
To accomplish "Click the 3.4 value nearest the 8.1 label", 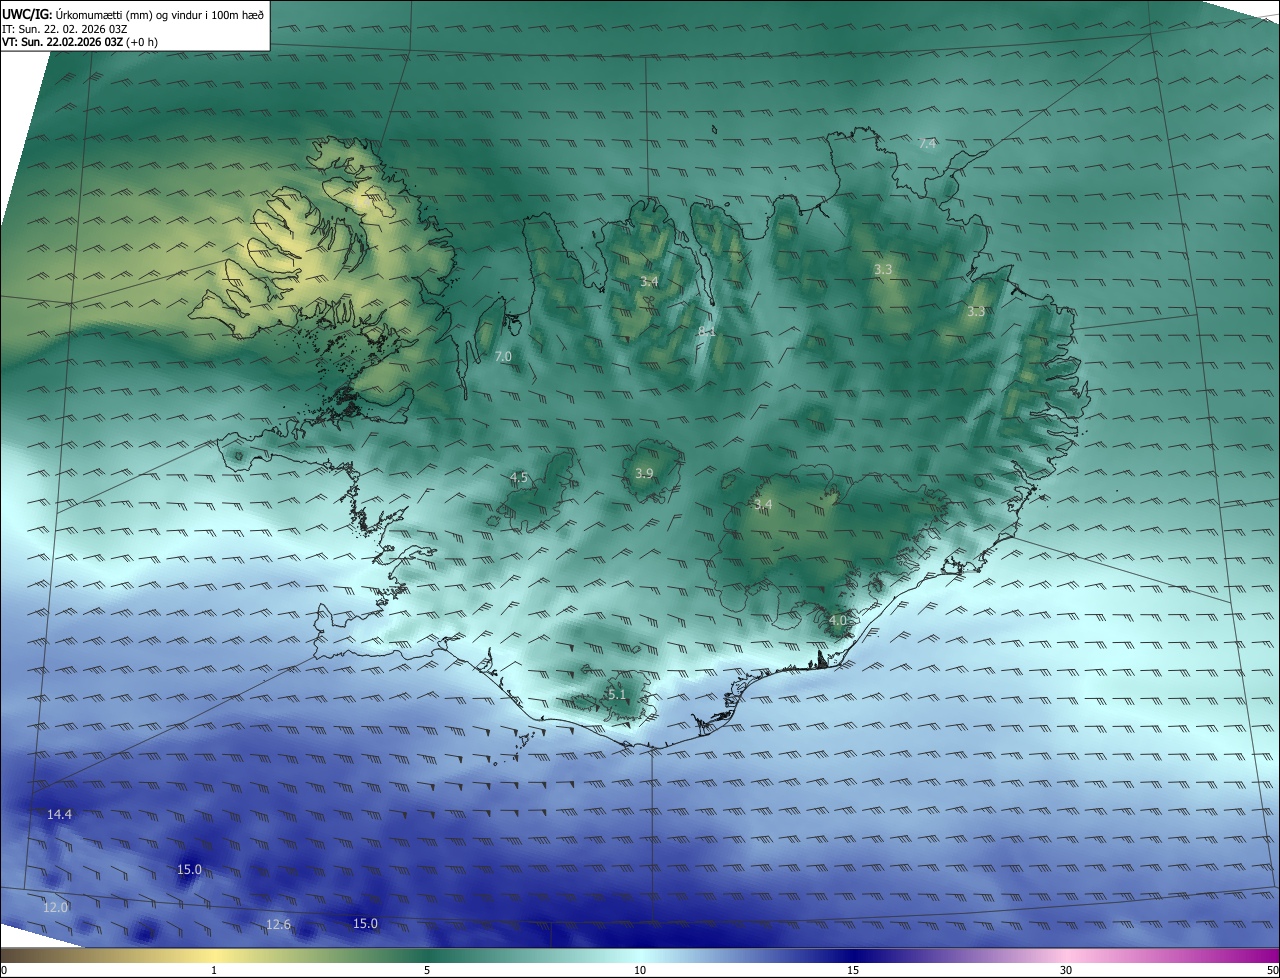I will (649, 282).
